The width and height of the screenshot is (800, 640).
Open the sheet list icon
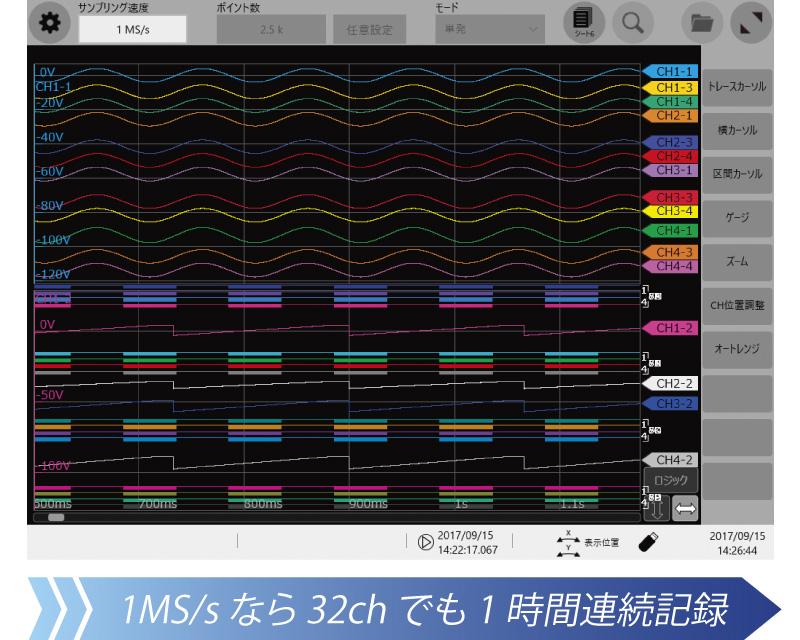click(x=584, y=22)
